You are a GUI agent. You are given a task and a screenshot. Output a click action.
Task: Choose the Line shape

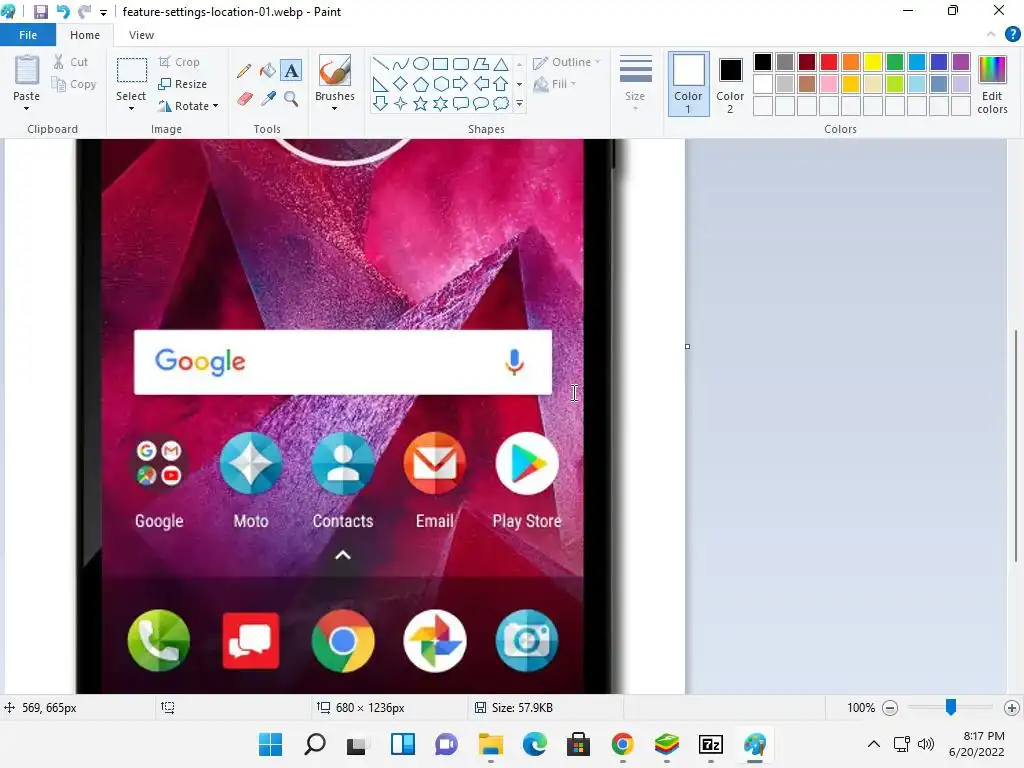coord(380,64)
